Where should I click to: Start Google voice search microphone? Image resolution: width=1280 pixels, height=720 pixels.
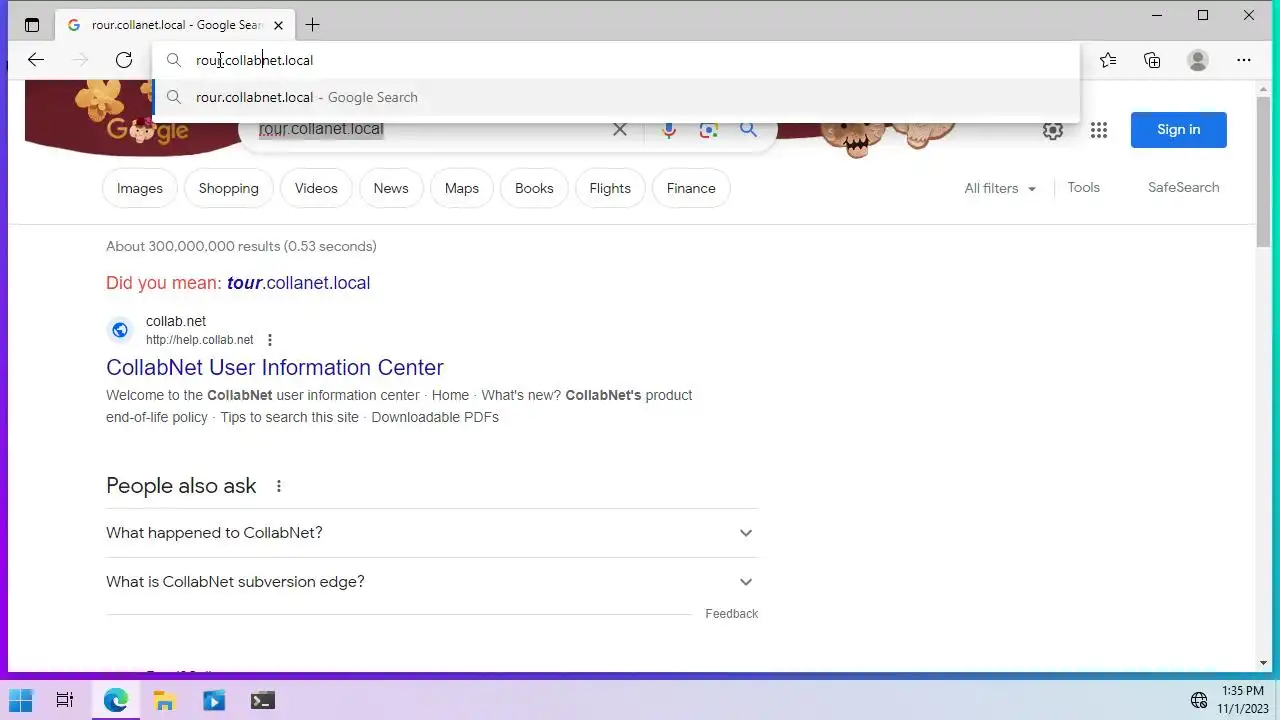[668, 129]
